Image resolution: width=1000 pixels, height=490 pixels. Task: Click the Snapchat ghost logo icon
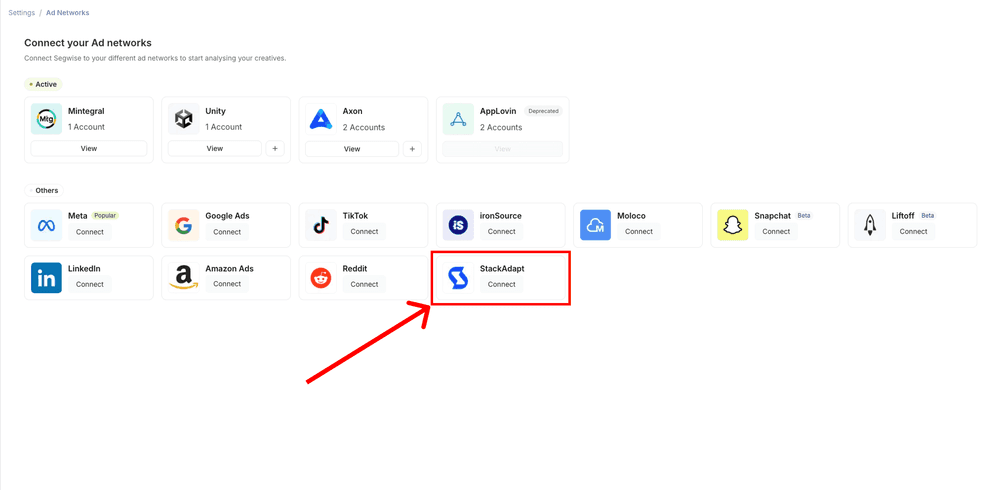tap(733, 225)
